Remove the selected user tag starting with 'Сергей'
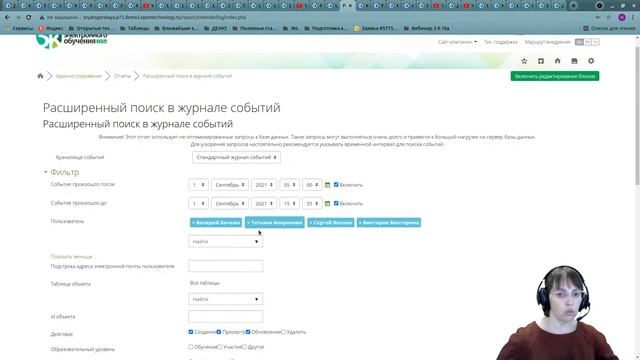This screenshot has height=360, width=640. pos(331,222)
